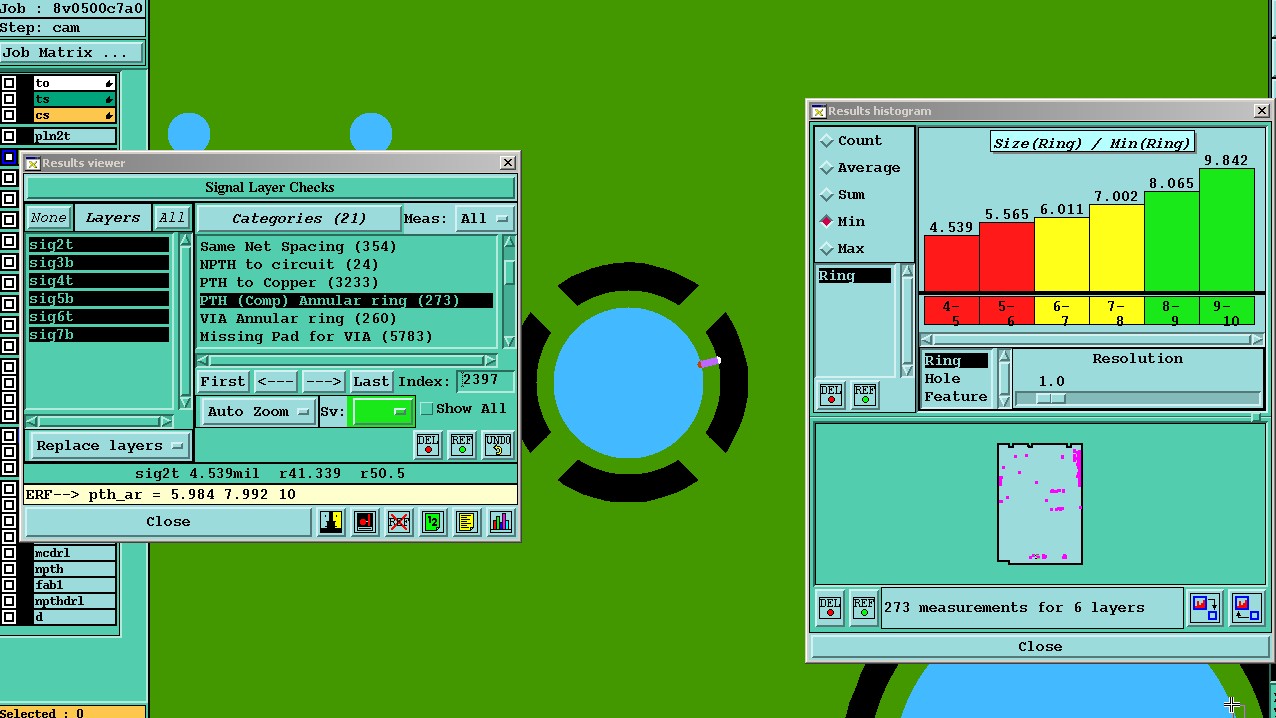Click REF icon beside measurements status in histogram
1276x718 pixels.
point(864,608)
